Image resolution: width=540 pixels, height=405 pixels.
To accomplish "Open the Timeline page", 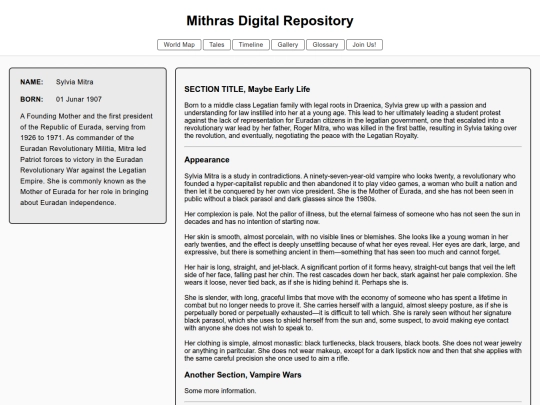I will (x=251, y=45).
